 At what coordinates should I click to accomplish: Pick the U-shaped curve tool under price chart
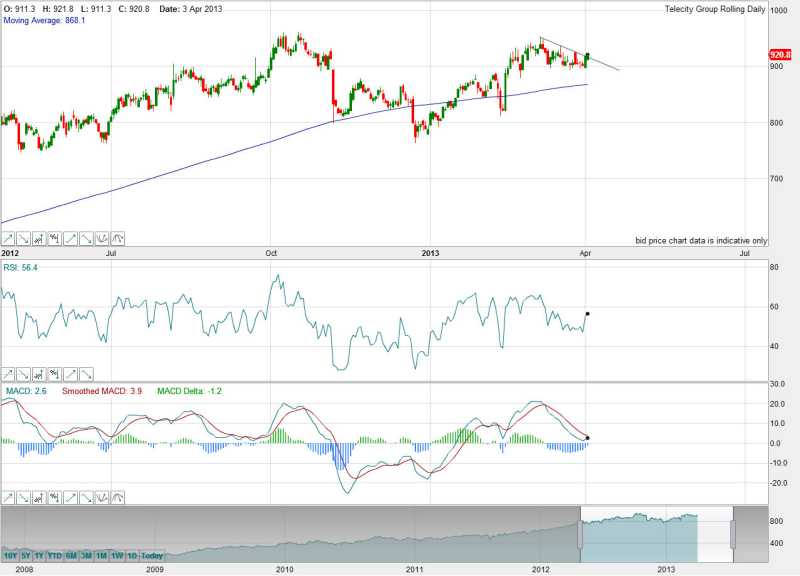(102, 238)
